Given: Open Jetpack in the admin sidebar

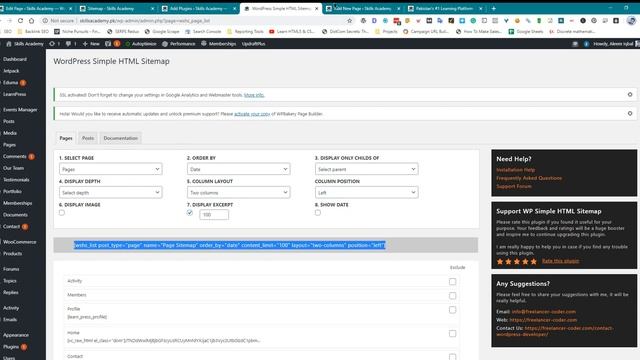Looking at the screenshot, I should tap(11, 71).
